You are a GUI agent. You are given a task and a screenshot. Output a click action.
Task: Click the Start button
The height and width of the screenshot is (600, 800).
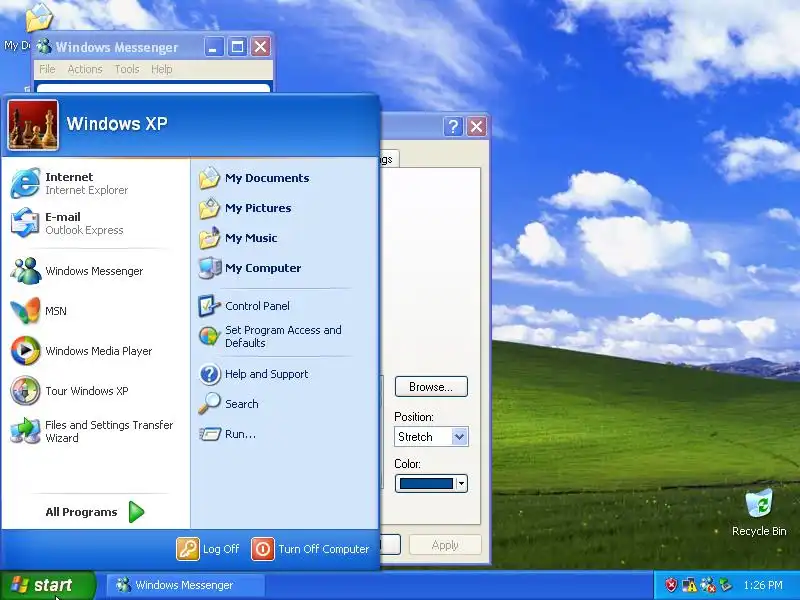coord(48,585)
